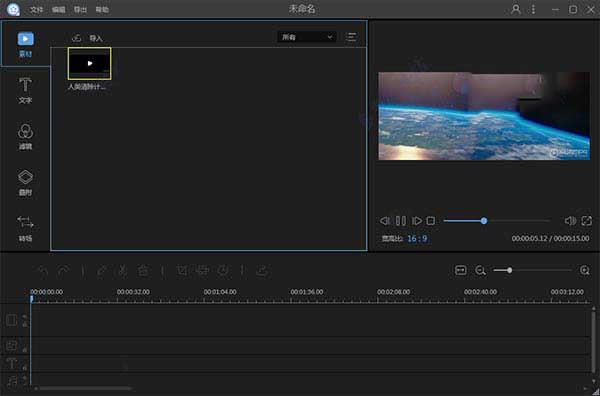Image resolution: width=600 pixels, height=396 pixels.
Task: Select the 素材 (Media) sidebar icon
Action: (25, 44)
